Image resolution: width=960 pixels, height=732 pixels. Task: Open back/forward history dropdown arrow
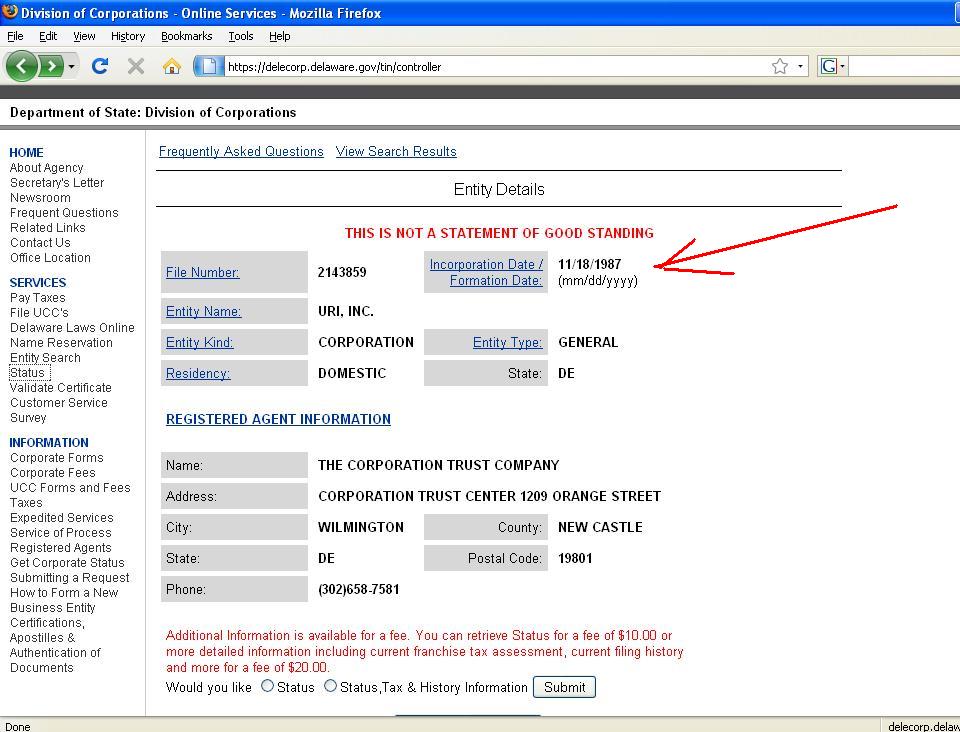pyautogui.click(x=72, y=66)
